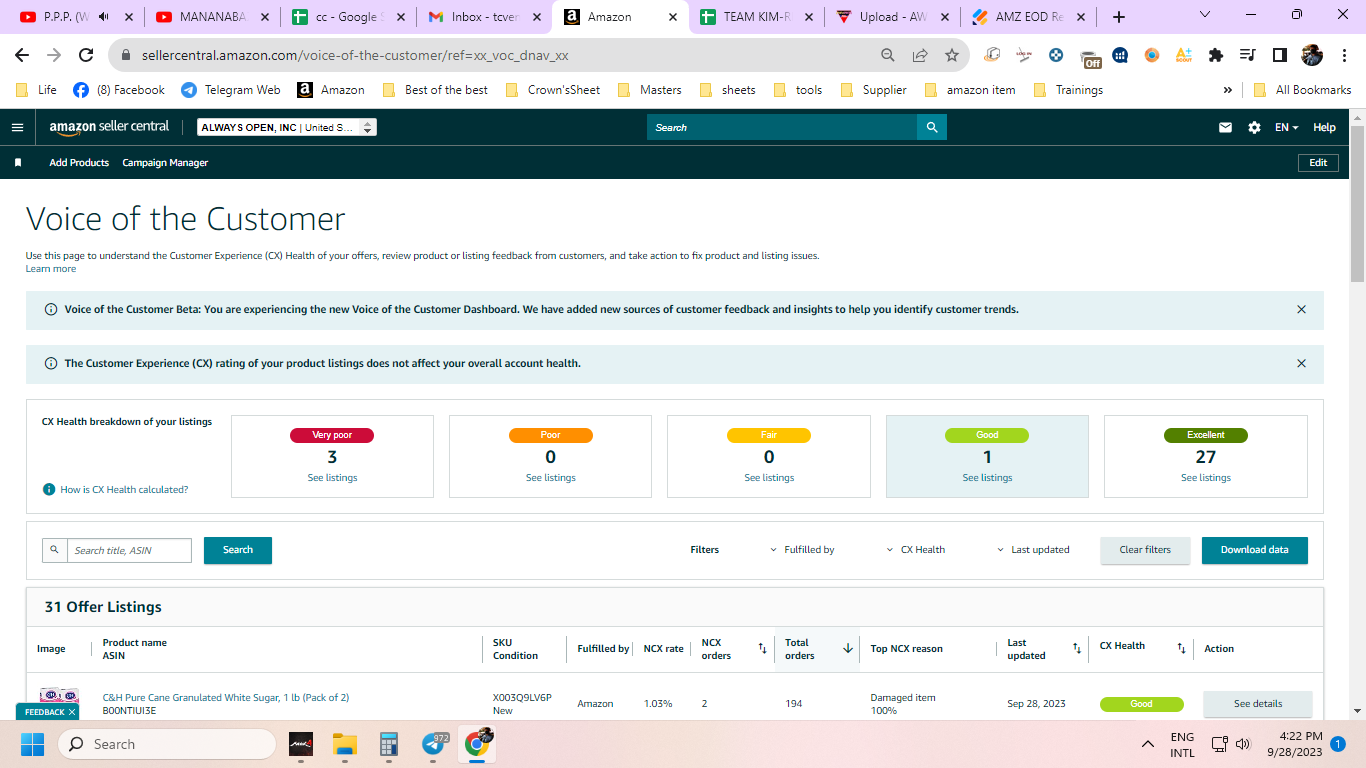This screenshot has height=768, width=1366.
Task: Show more bookmarks with the double chevron
Action: [x=1227, y=90]
